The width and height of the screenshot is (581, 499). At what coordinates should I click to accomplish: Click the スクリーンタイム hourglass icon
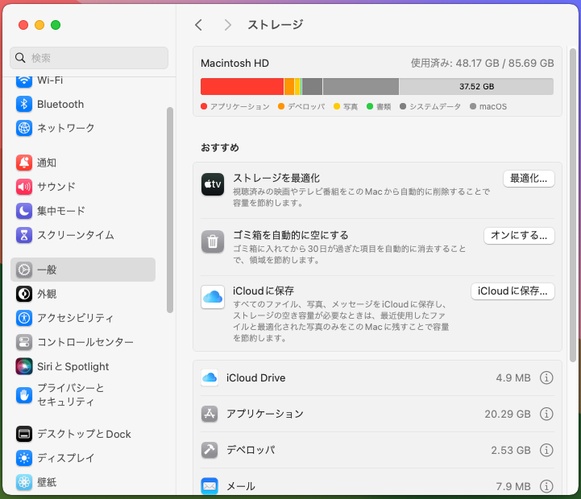tap(24, 235)
